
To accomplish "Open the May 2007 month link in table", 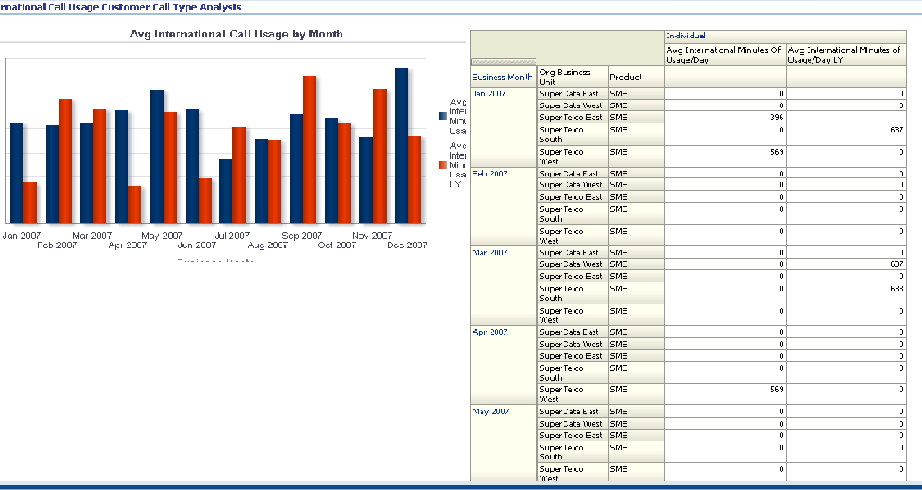I will click(490, 411).
